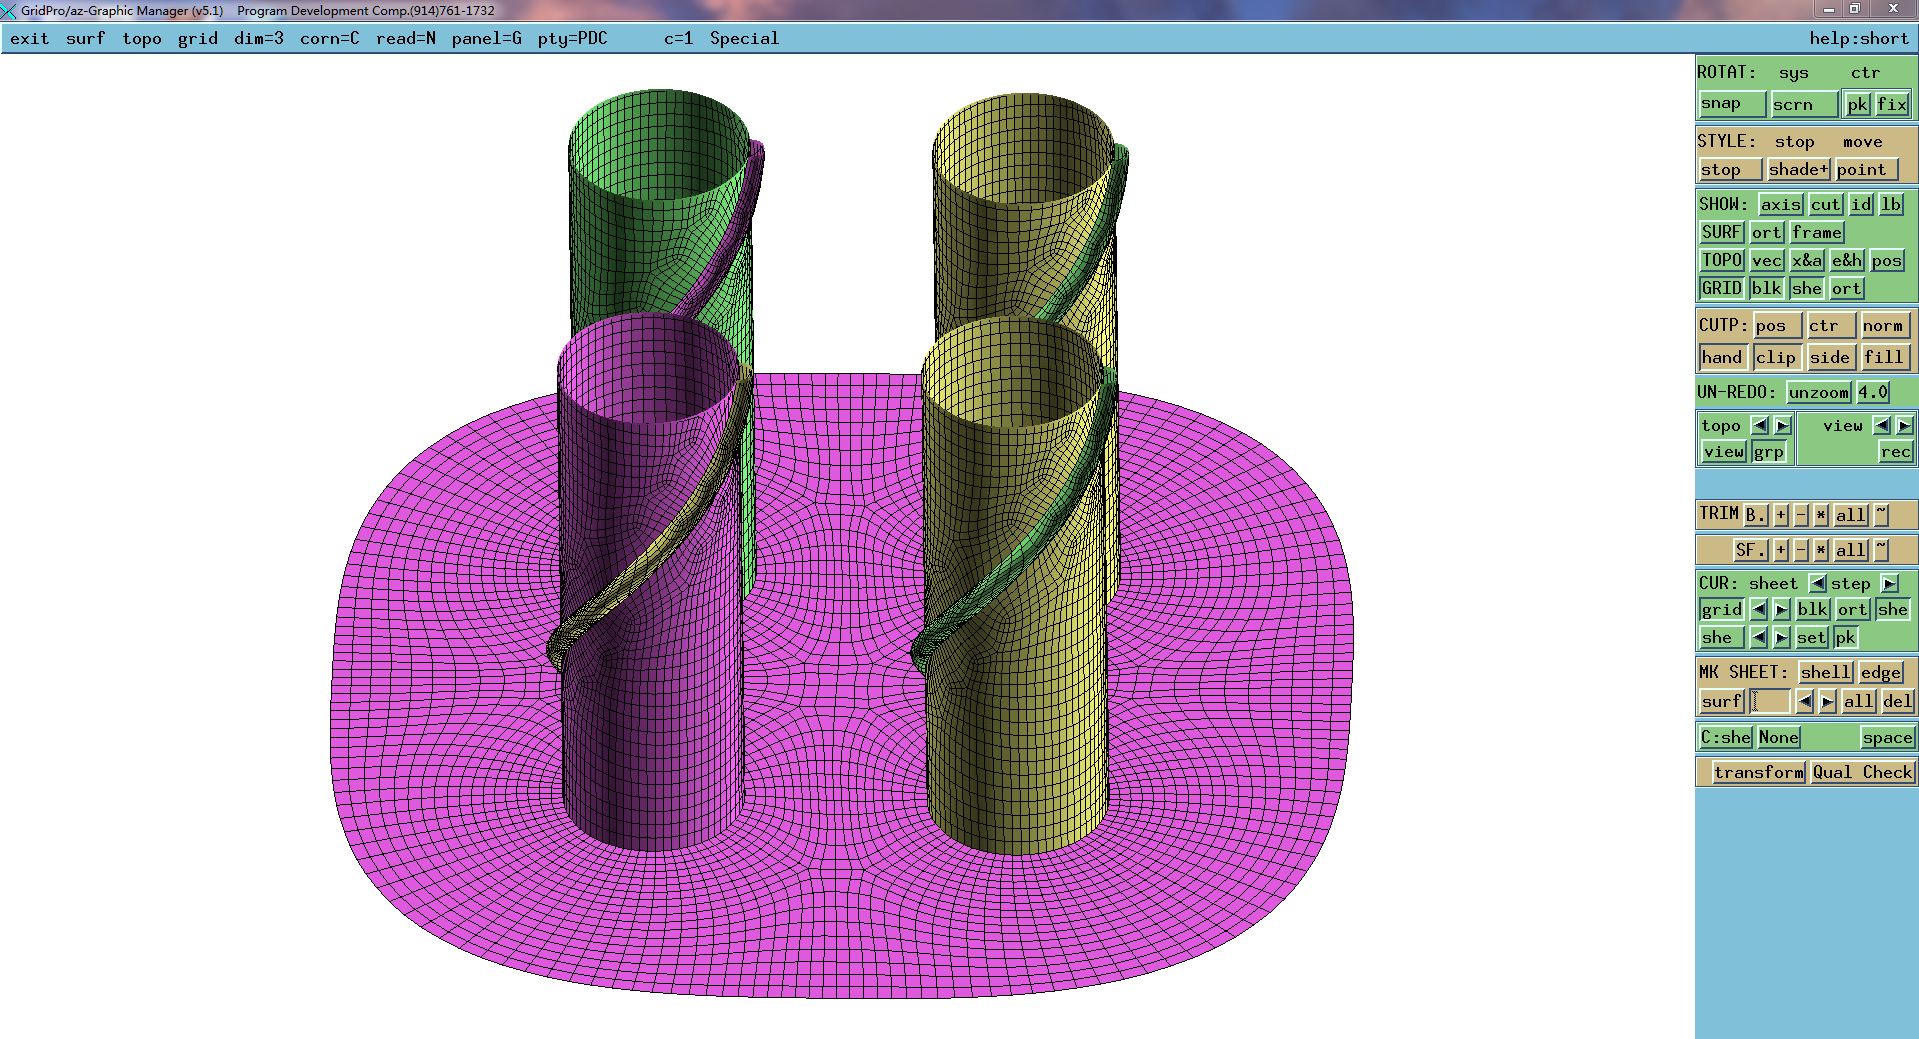Click the minus button in the SF. row
This screenshot has width=1919, height=1039.
click(1801, 550)
